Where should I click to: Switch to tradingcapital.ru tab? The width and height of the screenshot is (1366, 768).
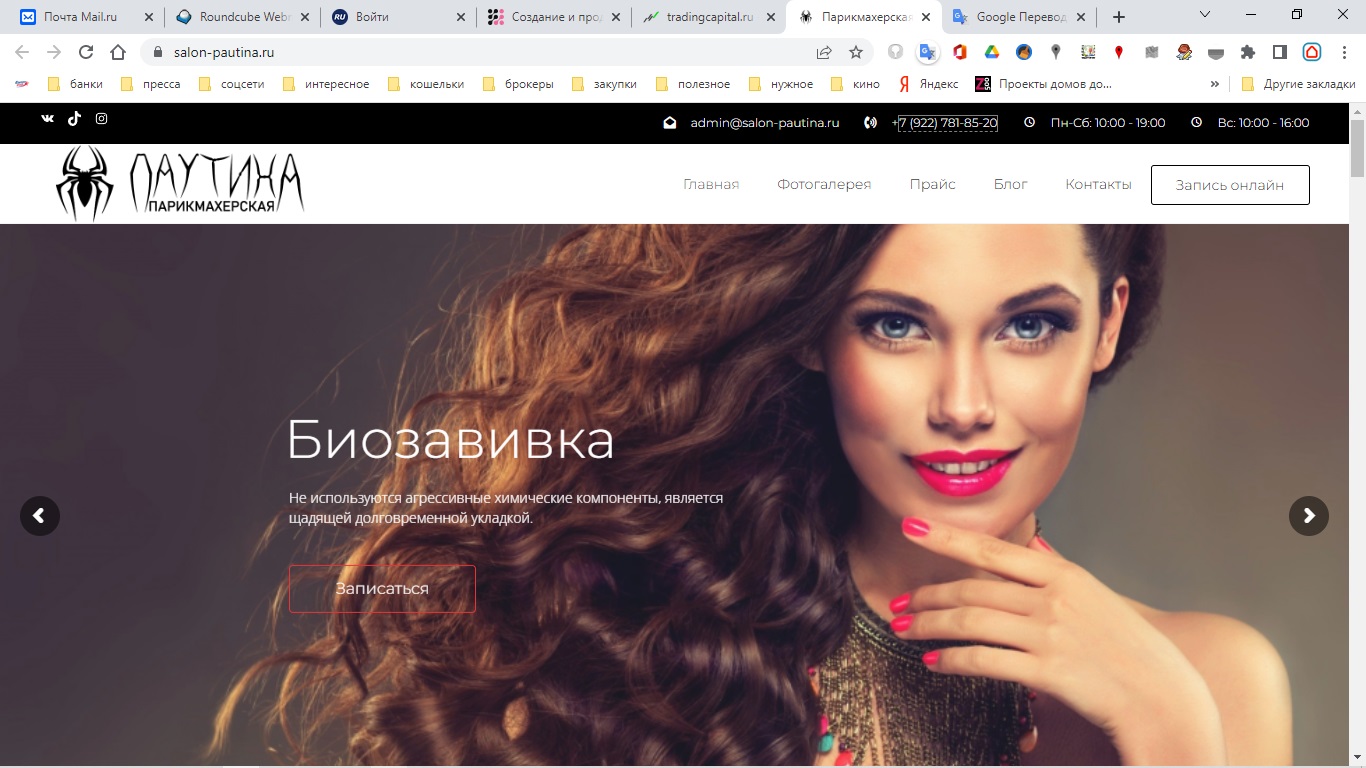click(710, 17)
